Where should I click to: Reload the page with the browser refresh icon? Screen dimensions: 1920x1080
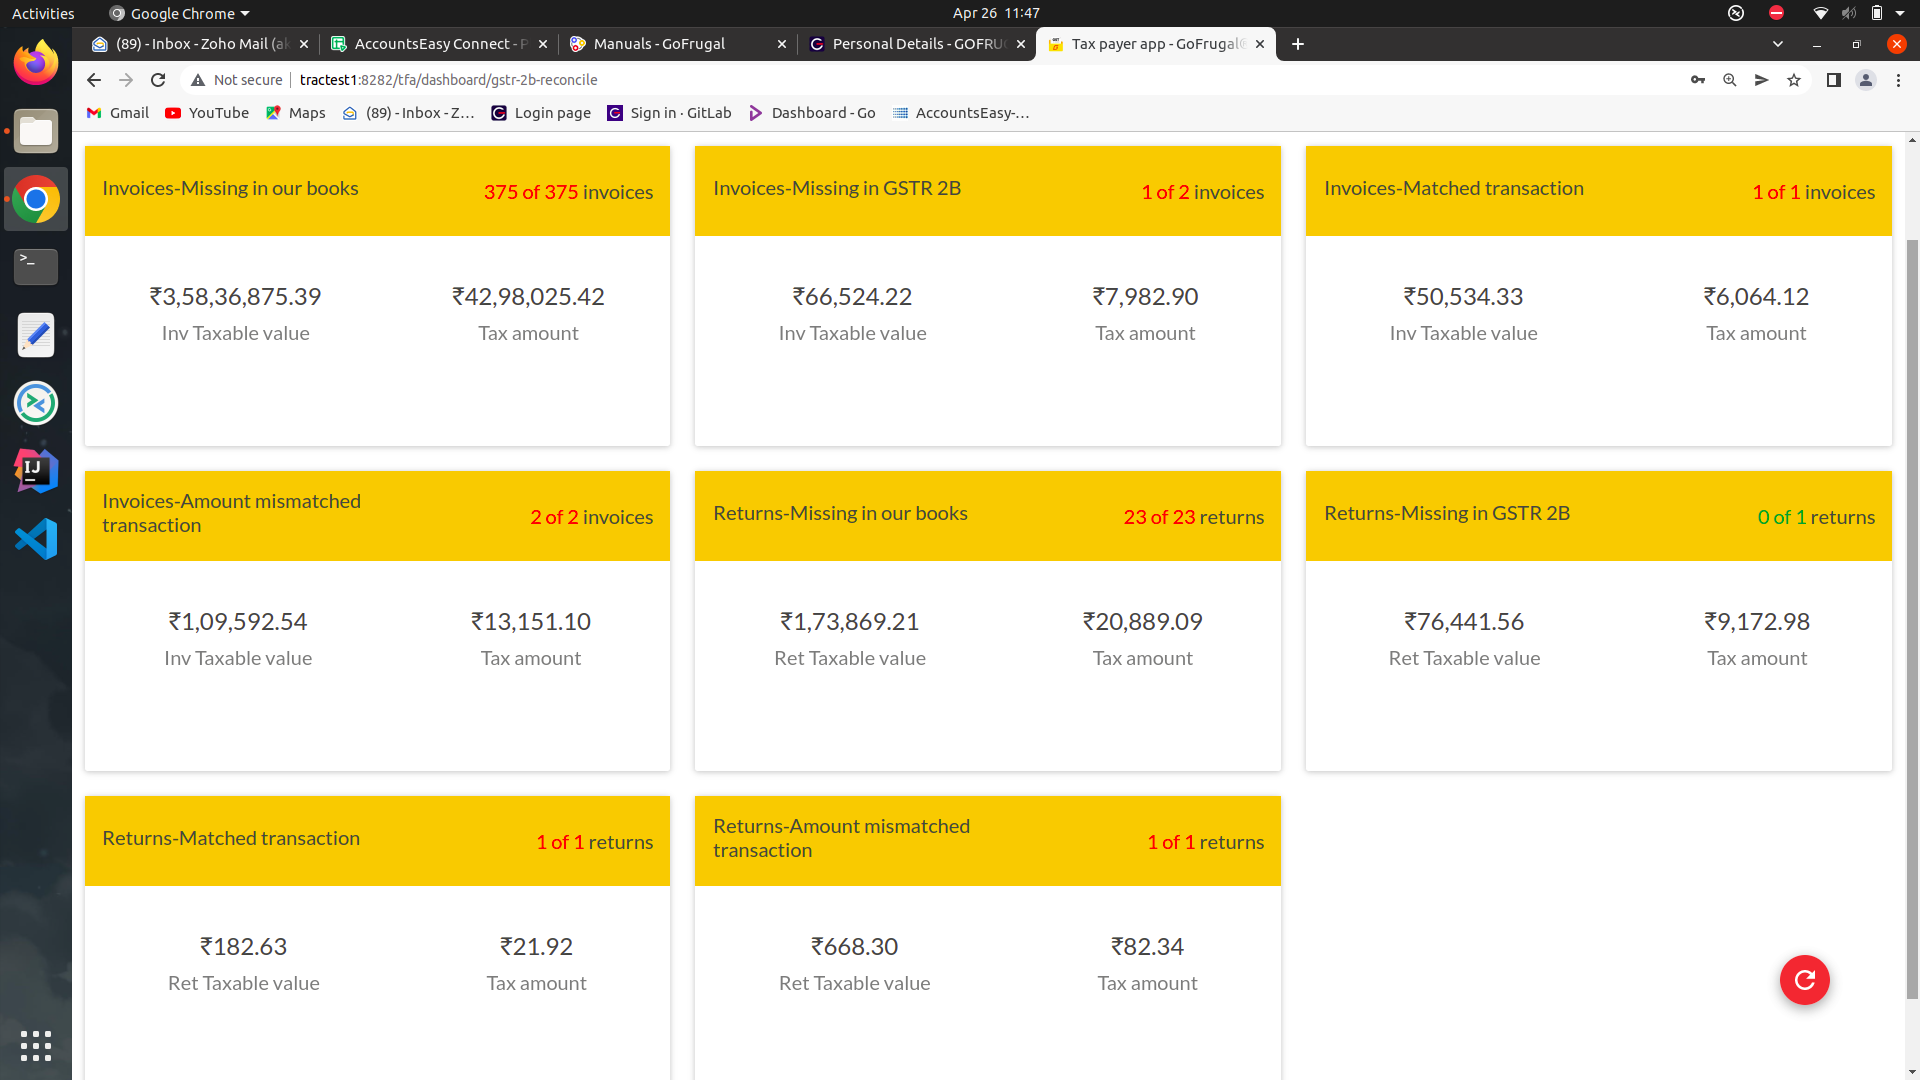(x=158, y=80)
